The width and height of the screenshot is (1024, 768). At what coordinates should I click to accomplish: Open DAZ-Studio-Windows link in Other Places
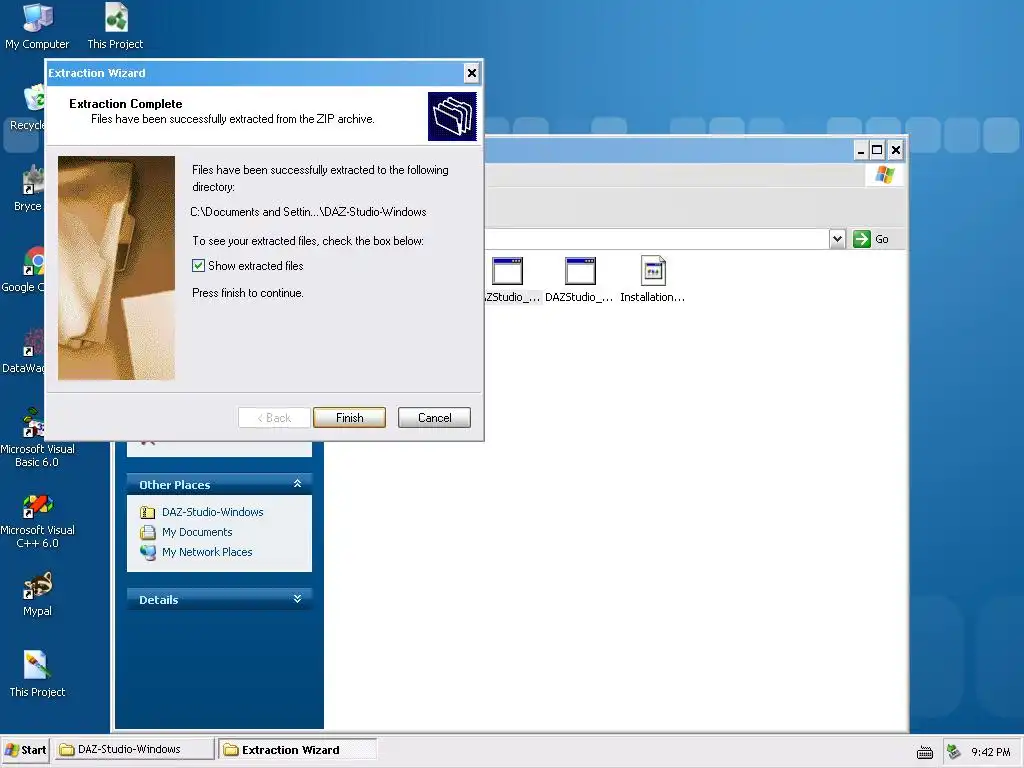point(212,512)
